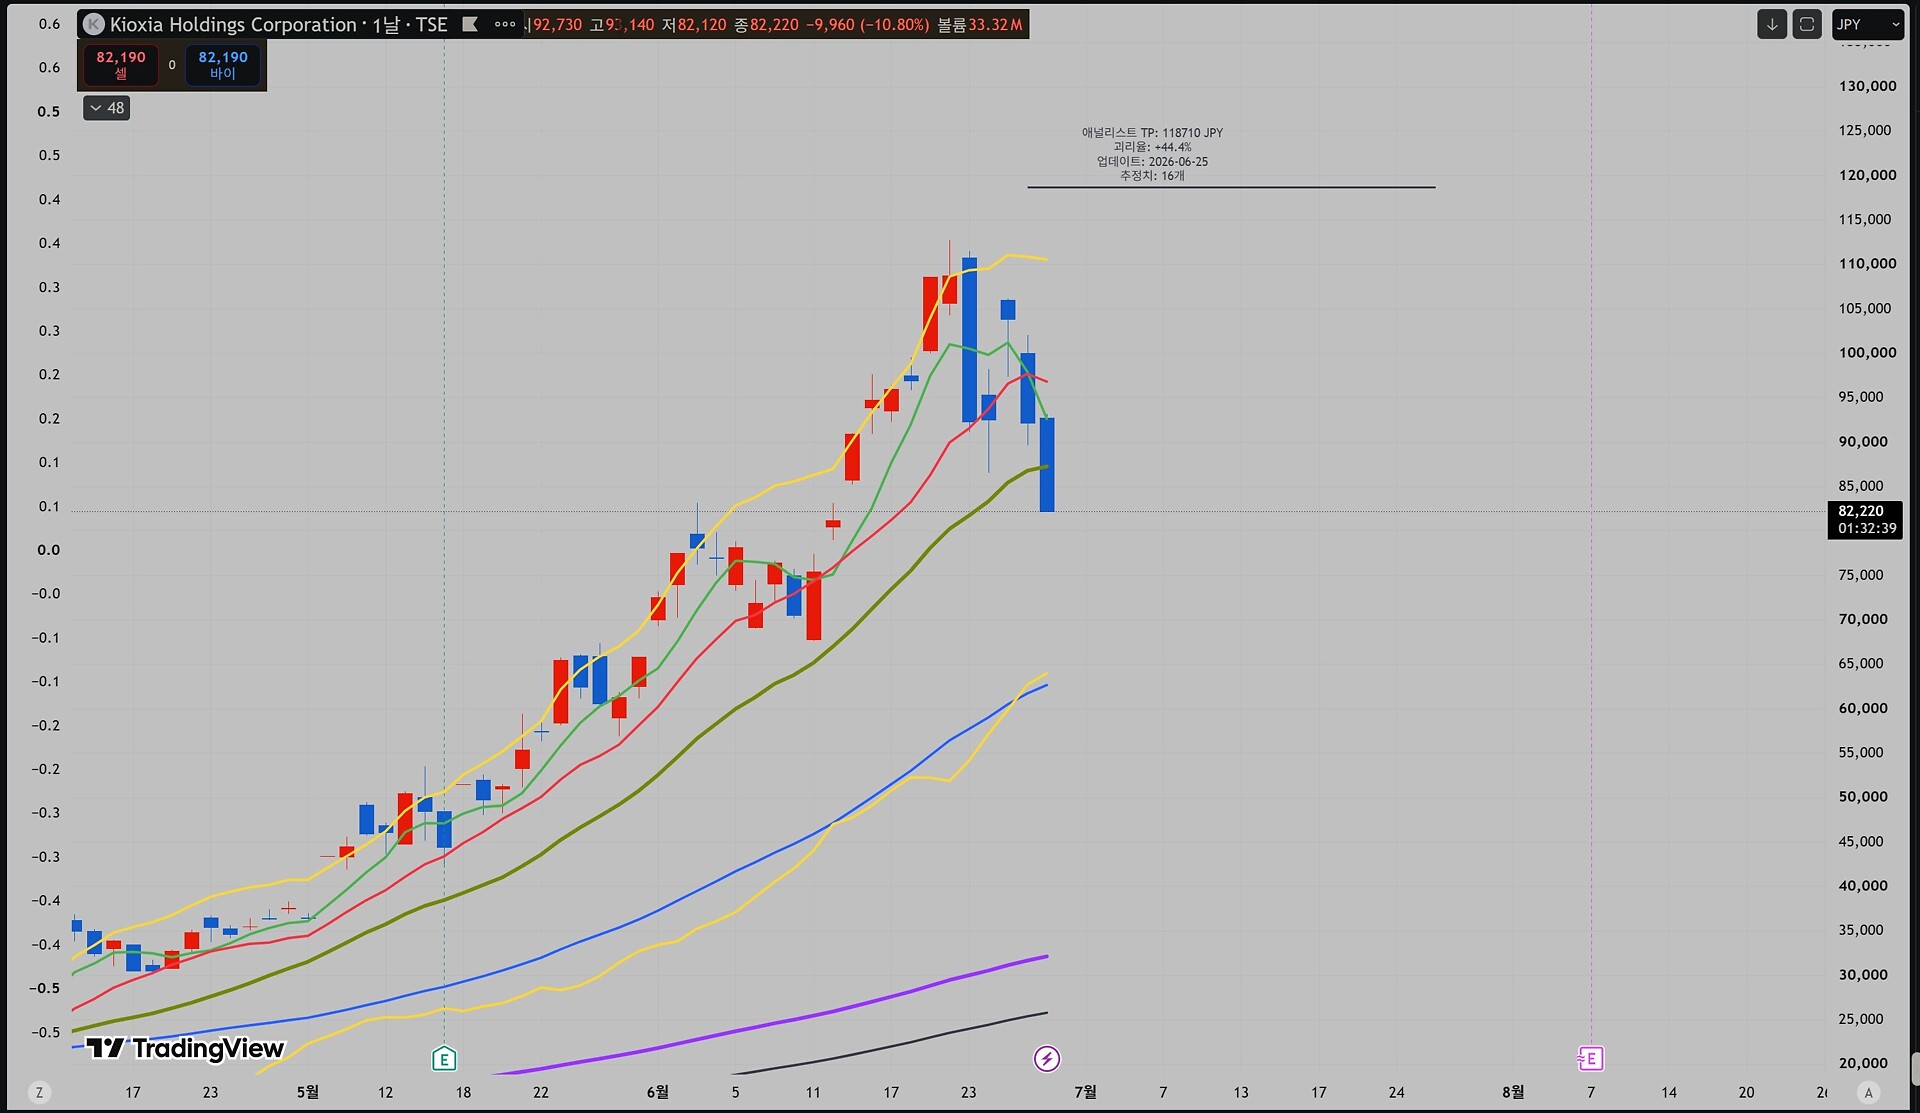Click the blue 82,190 buy button
The height and width of the screenshot is (1113, 1920).
pyautogui.click(x=223, y=65)
